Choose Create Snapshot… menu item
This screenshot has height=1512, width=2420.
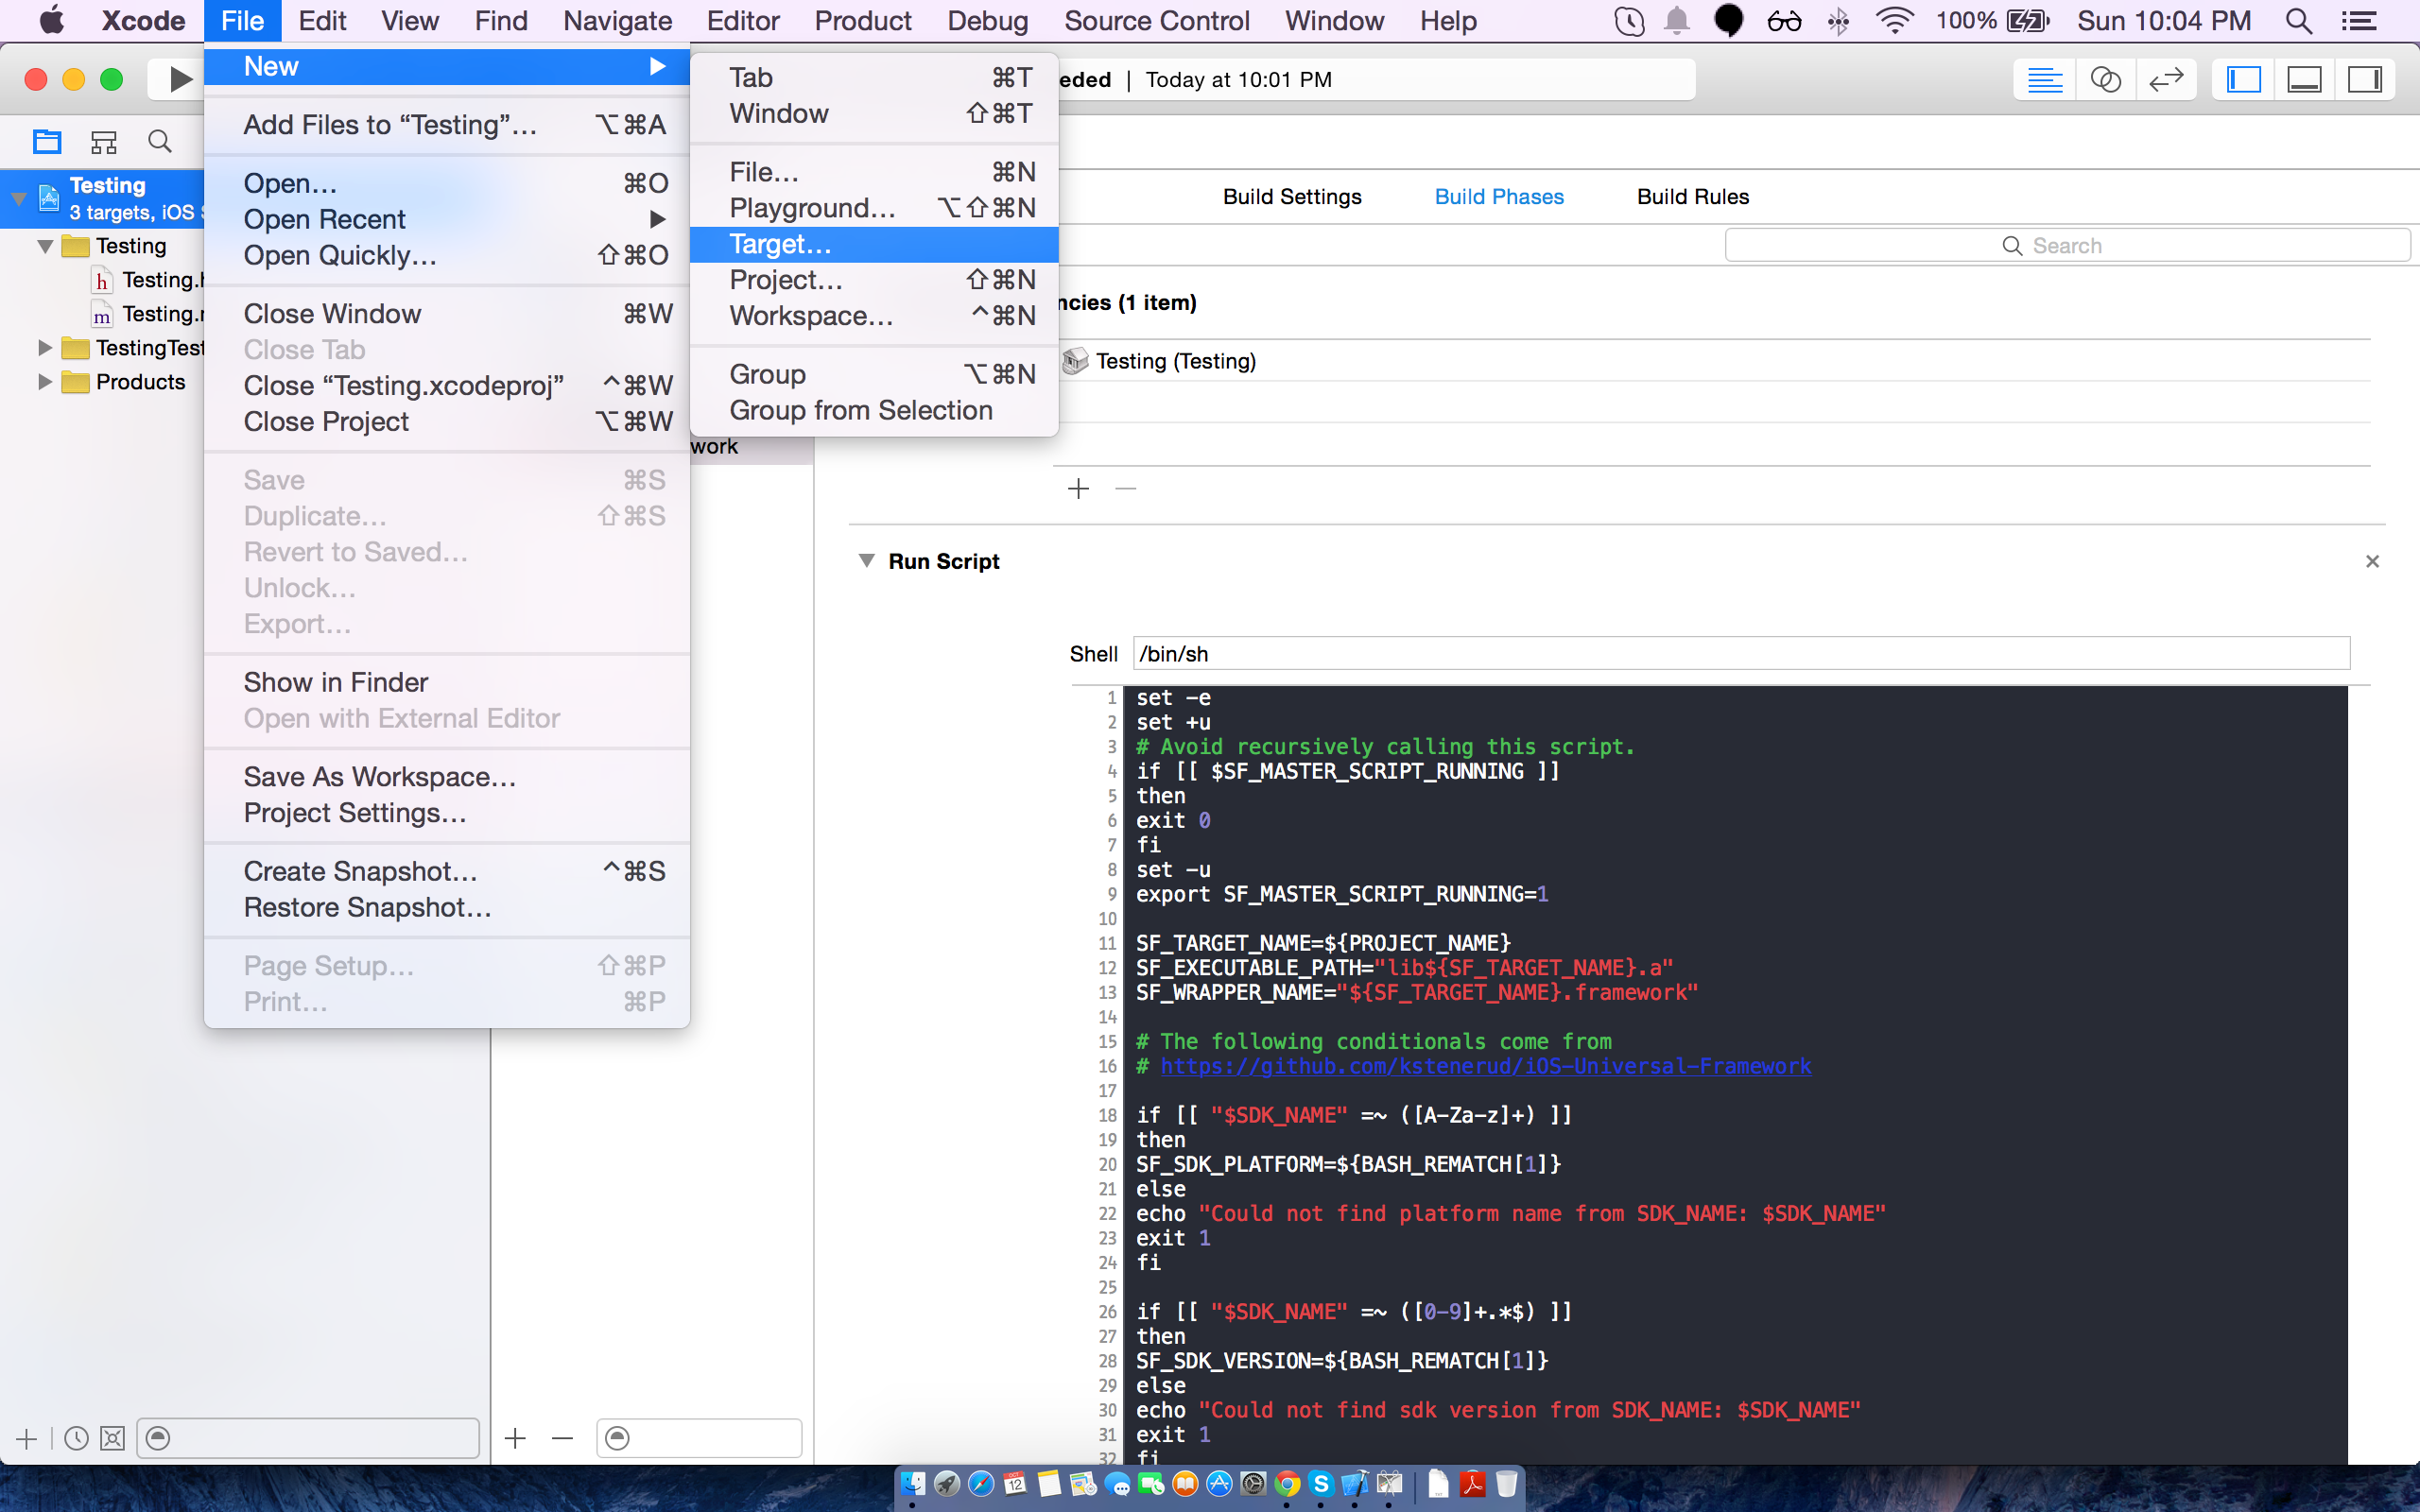pos(447,872)
